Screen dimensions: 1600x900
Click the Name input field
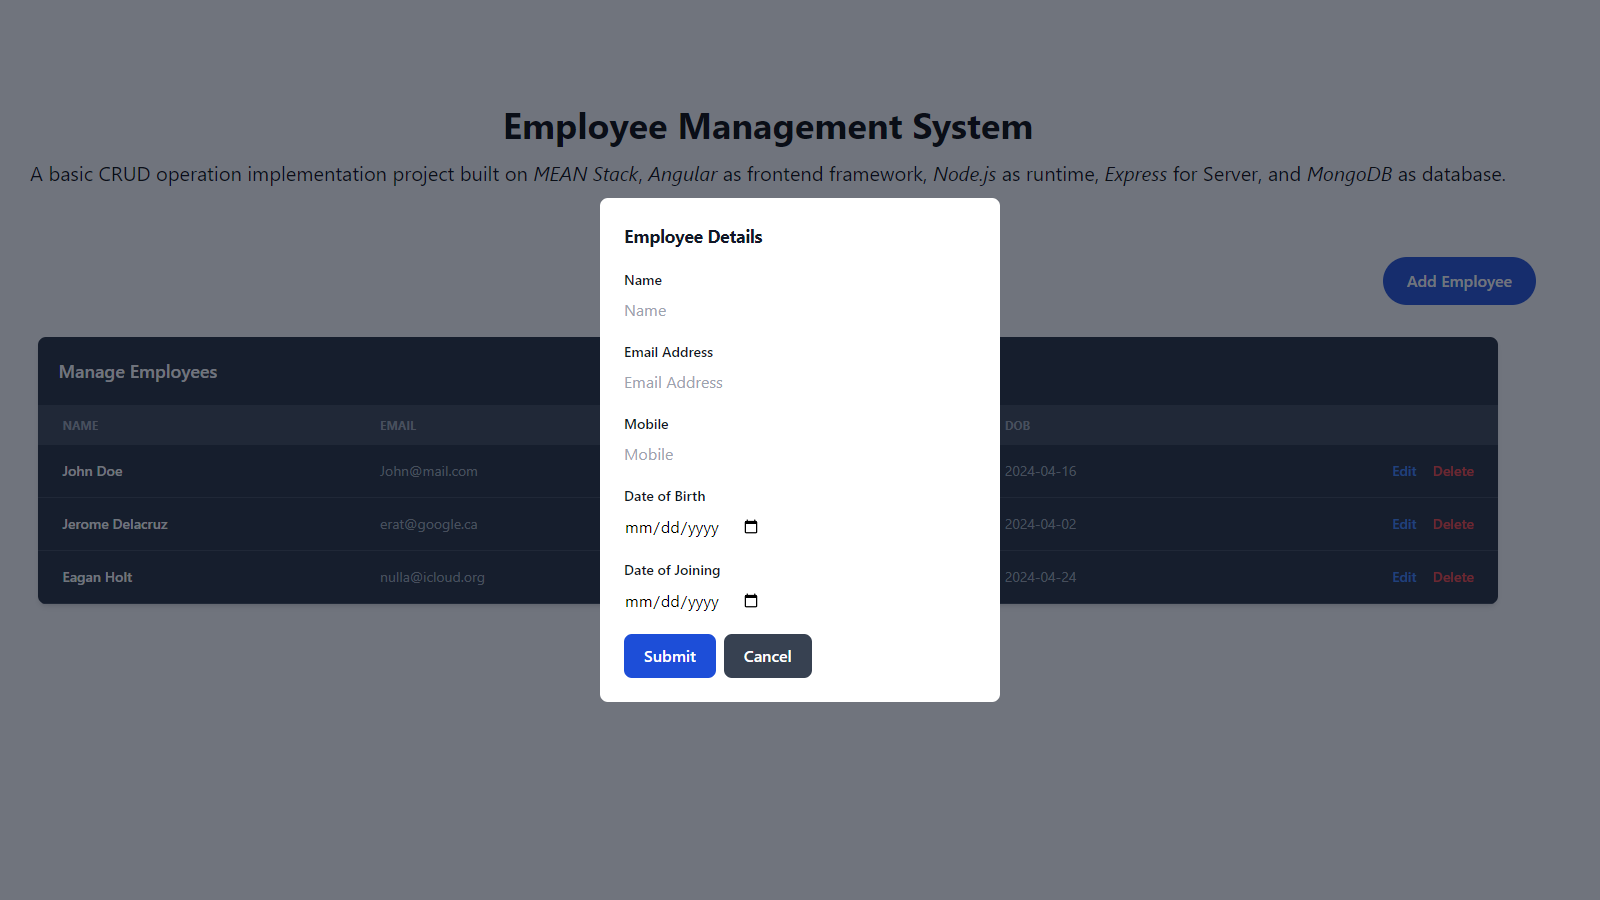pos(800,311)
